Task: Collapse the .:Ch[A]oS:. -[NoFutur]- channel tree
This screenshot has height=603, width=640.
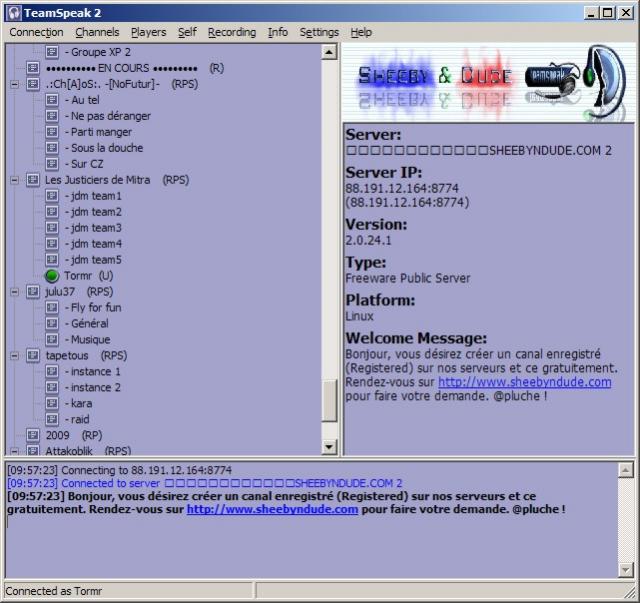Action: click(x=14, y=85)
